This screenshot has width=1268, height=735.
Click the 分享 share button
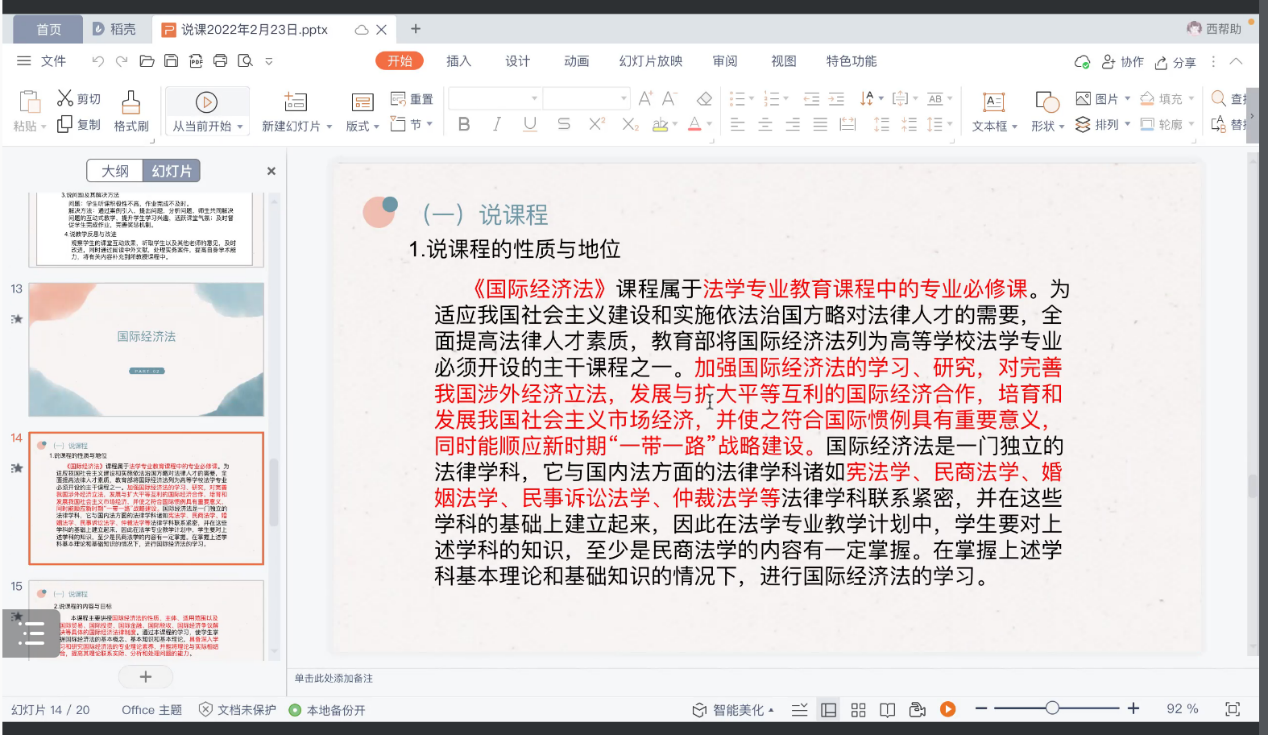pyautogui.click(x=1176, y=62)
